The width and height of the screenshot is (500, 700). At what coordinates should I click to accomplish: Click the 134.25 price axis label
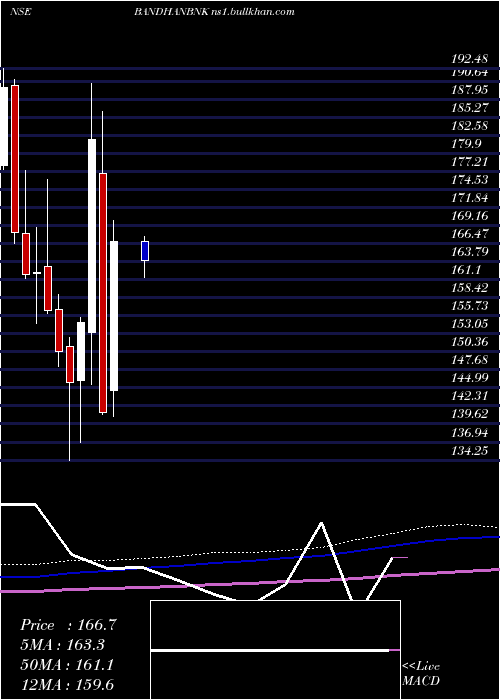(469, 450)
